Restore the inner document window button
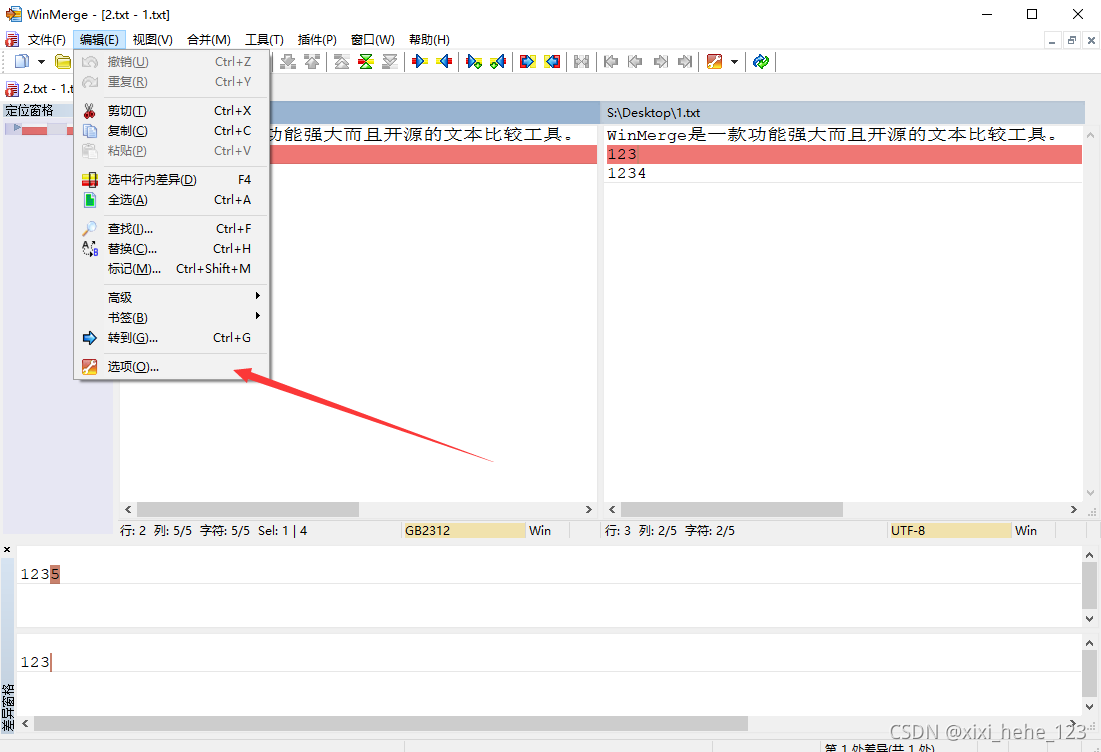 point(1072,40)
